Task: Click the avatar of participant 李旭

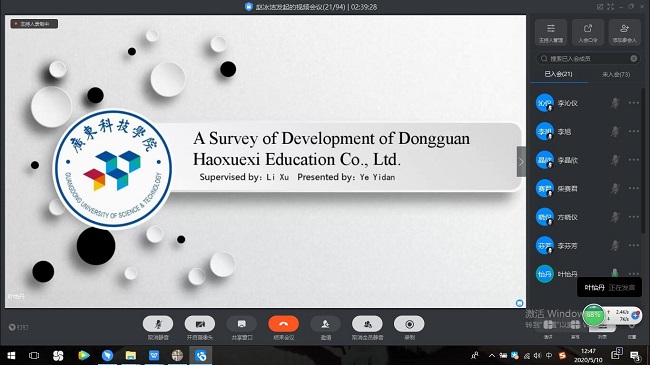Action: [544, 131]
